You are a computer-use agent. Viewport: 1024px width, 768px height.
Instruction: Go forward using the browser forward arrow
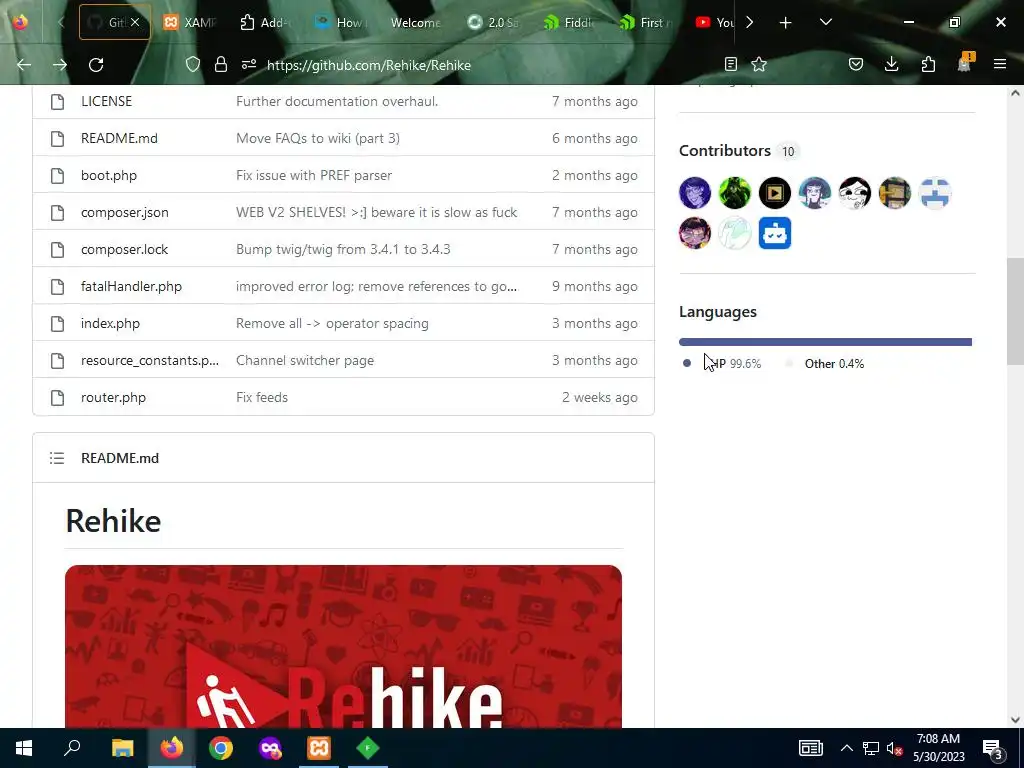(60, 65)
